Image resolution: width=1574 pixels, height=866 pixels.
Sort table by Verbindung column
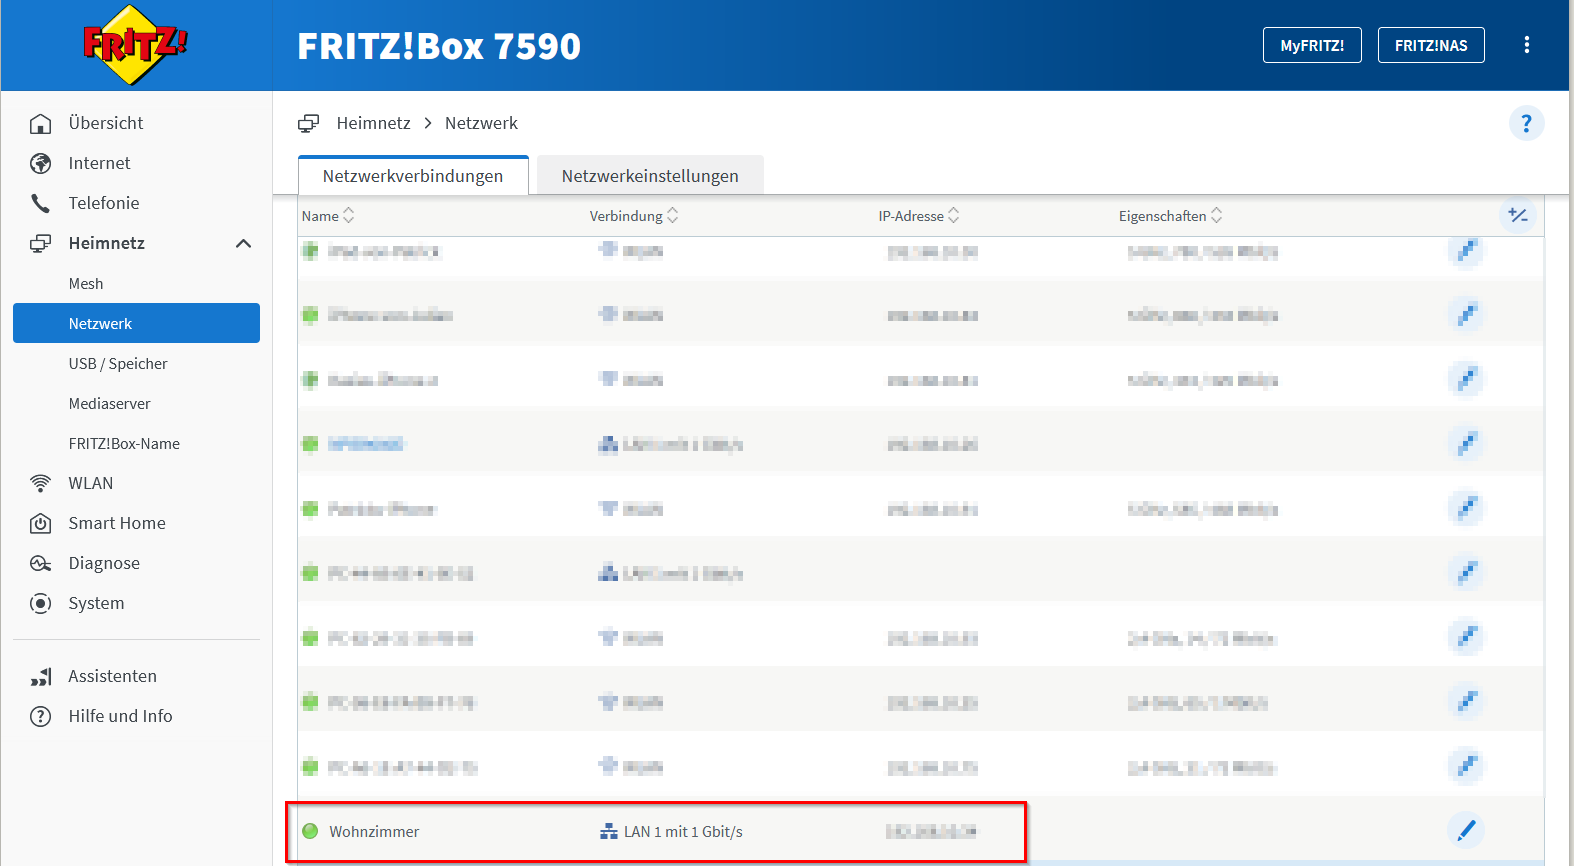pos(634,216)
